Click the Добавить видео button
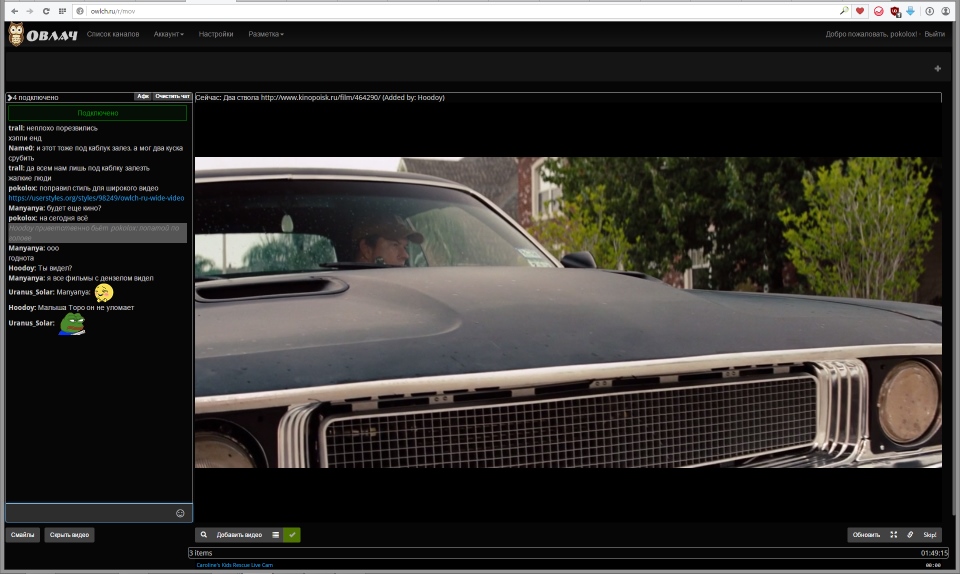 tap(239, 535)
